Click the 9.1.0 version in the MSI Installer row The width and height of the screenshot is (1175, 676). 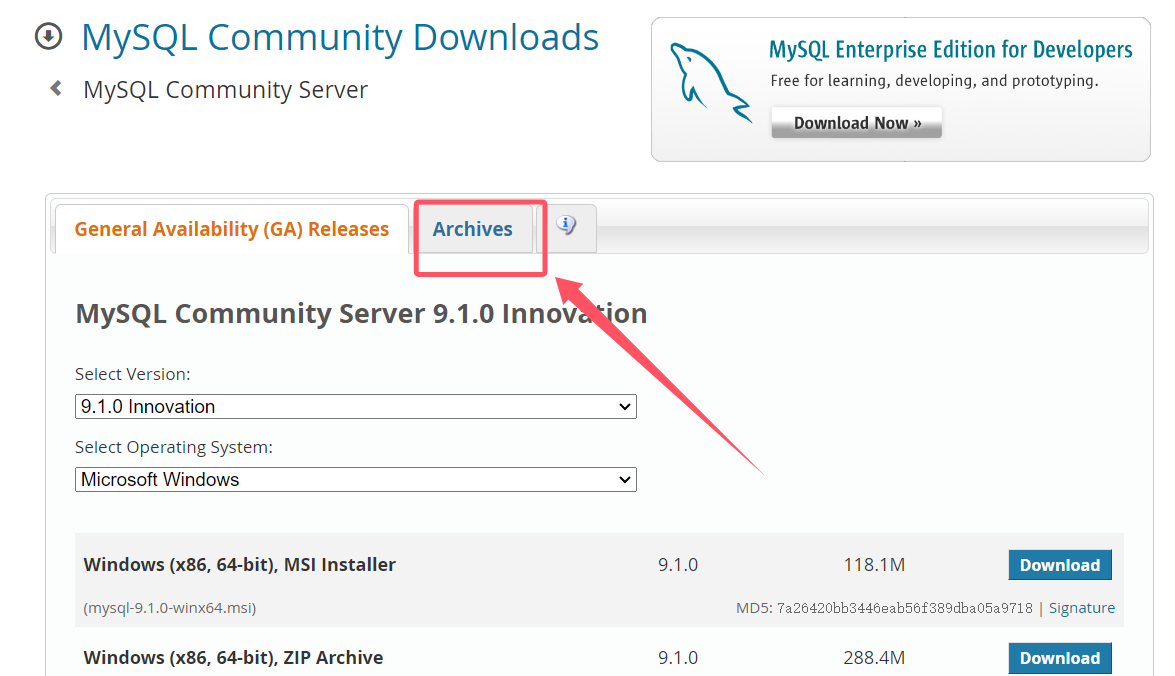pyautogui.click(x=678, y=564)
